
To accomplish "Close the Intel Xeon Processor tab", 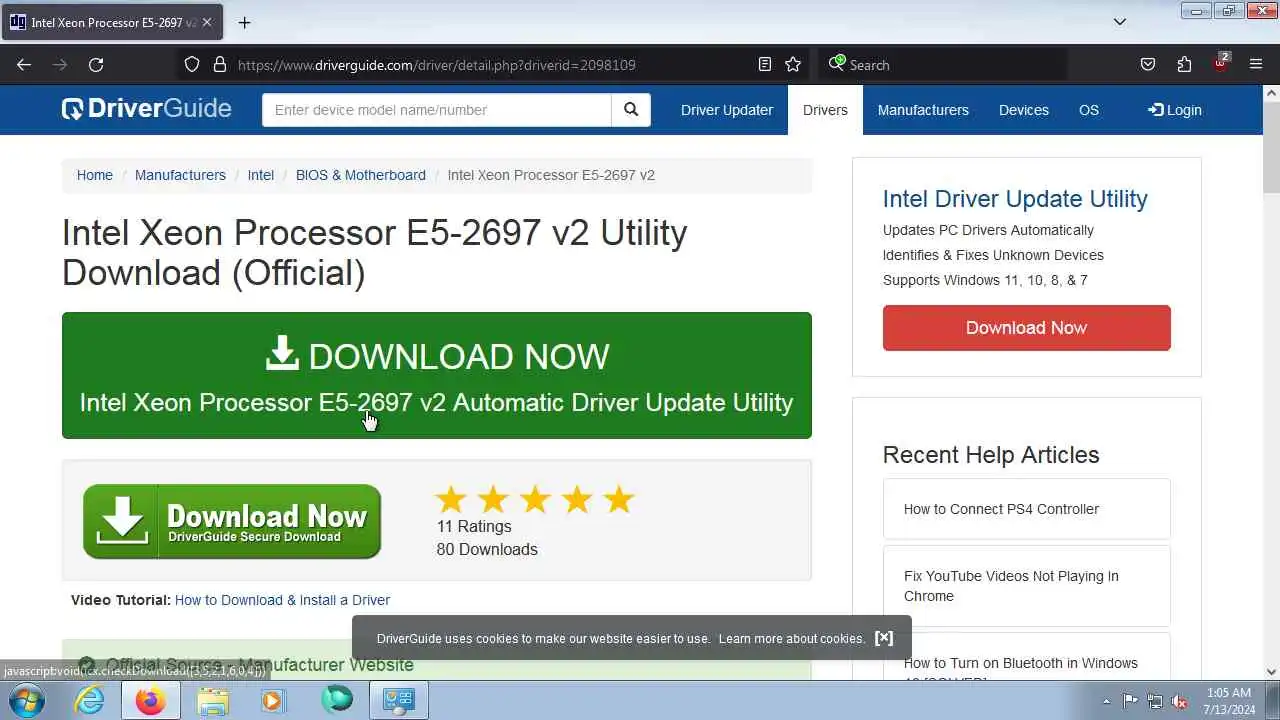I will (x=207, y=22).
